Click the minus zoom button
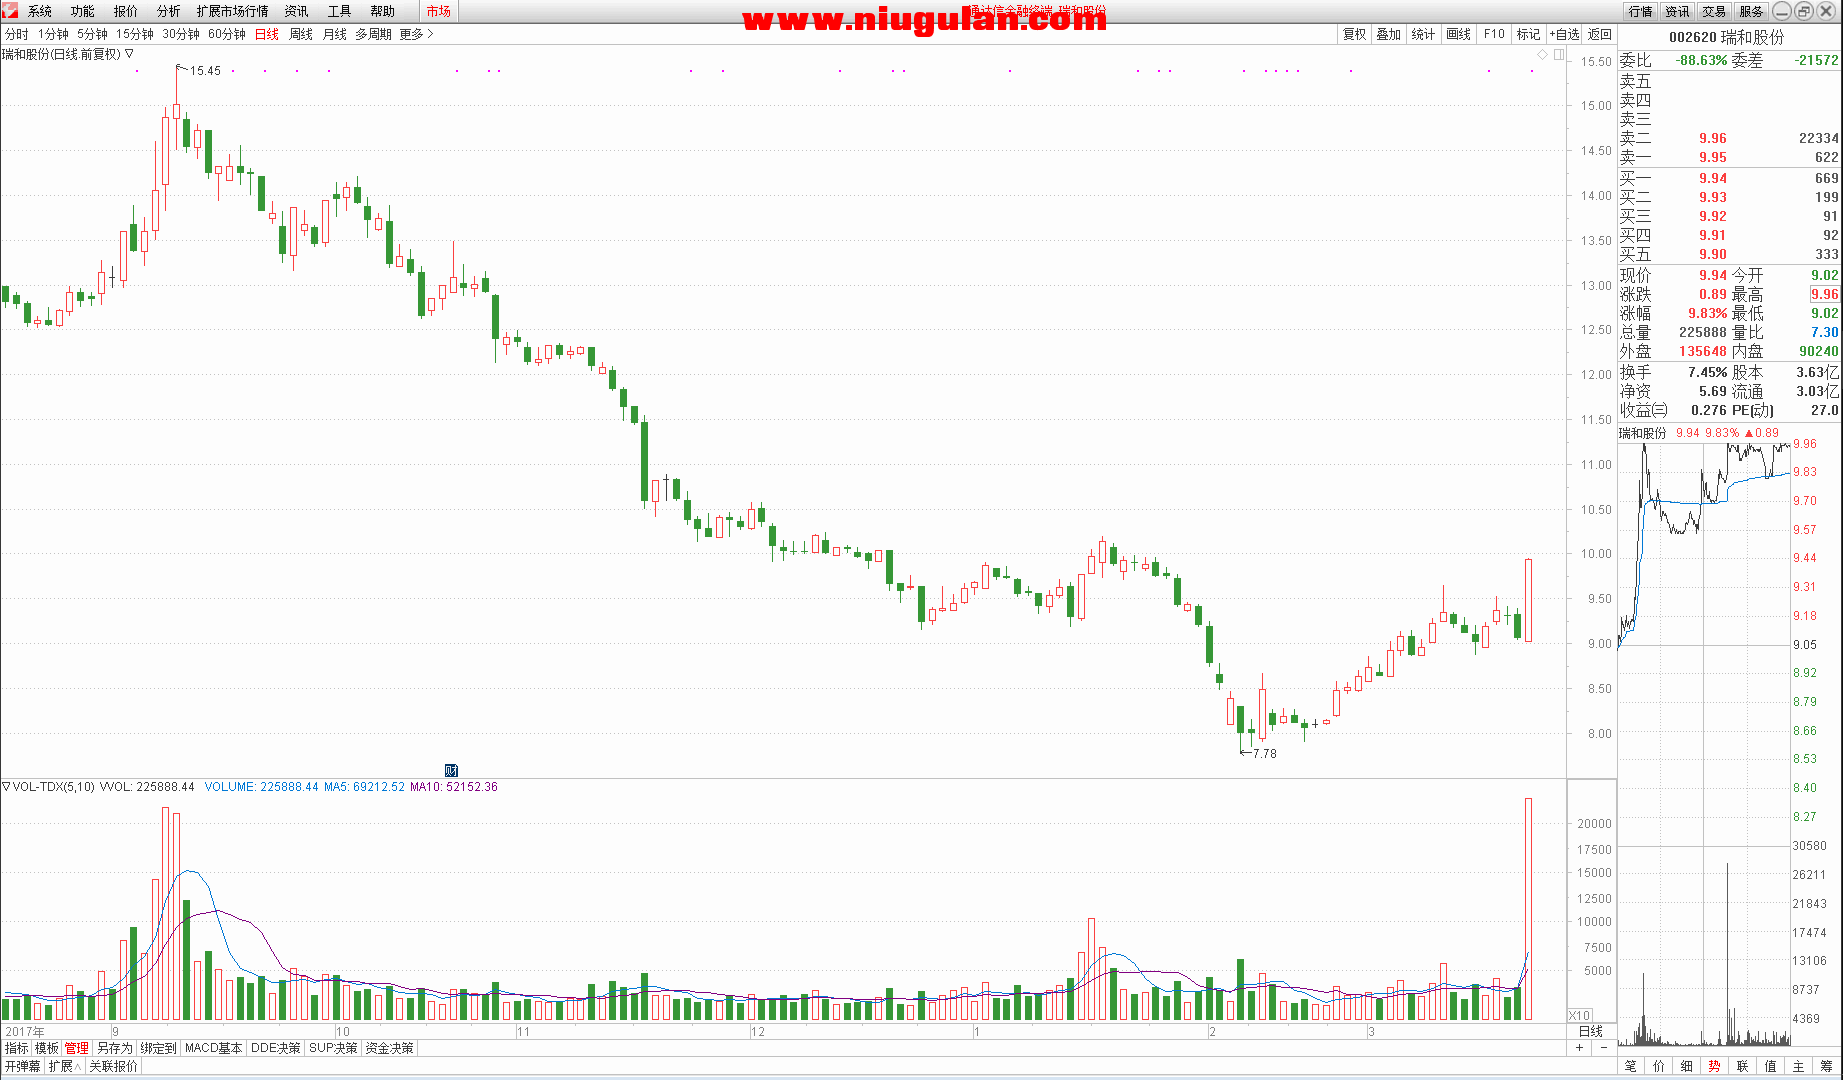This screenshot has height=1080, width=1843. tap(1604, 1048)
